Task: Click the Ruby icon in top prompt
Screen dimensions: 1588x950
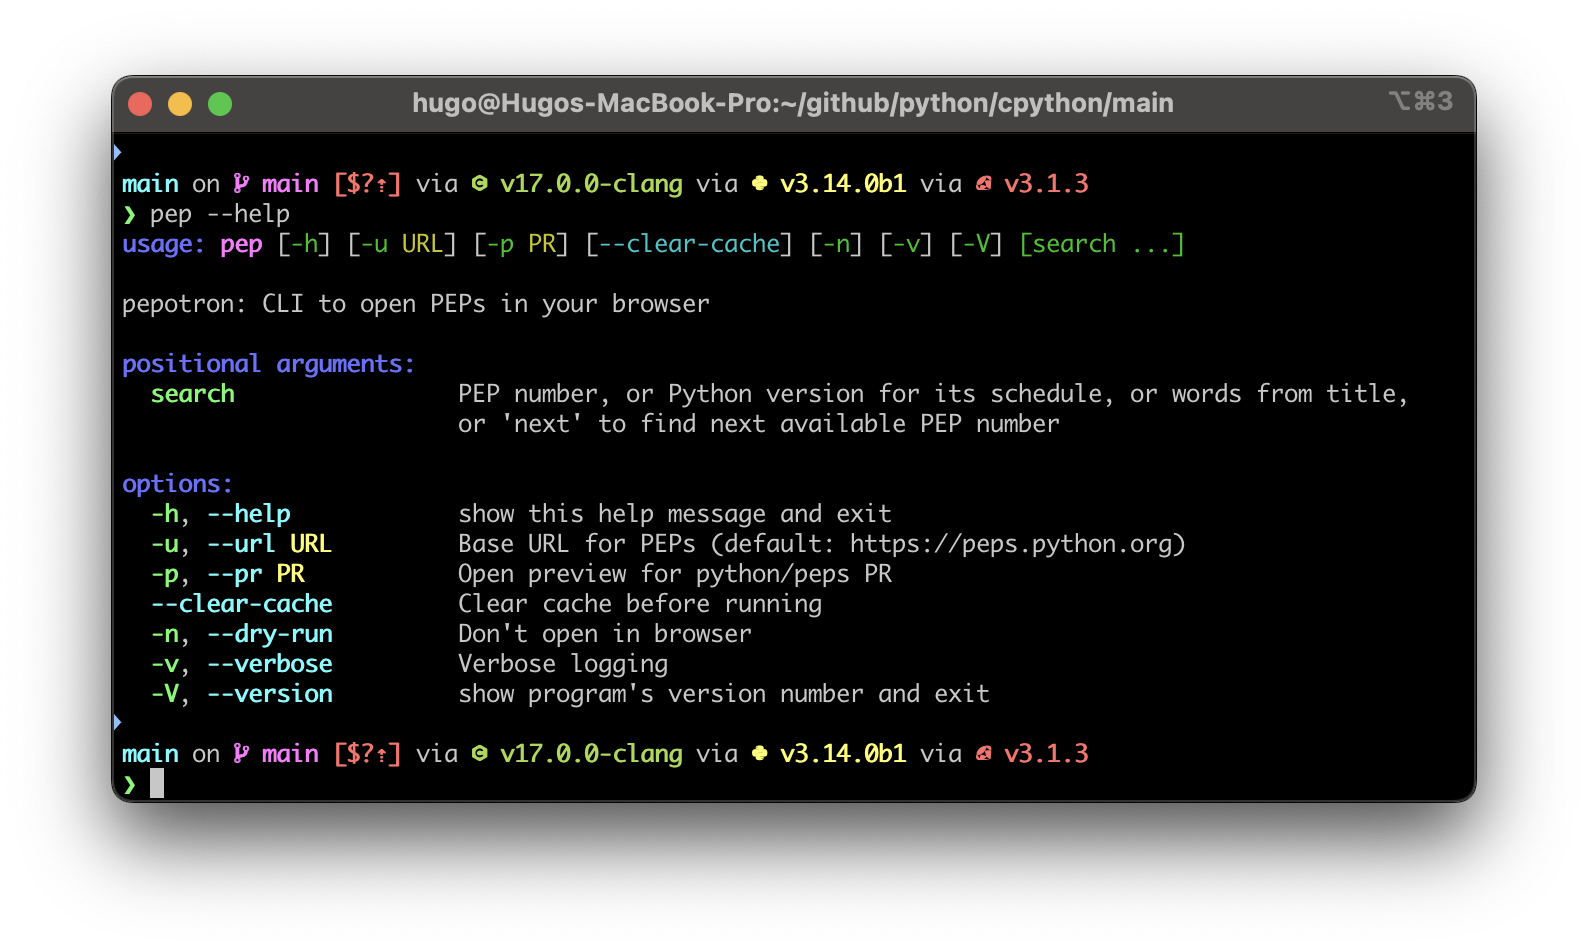Action: pyautogui.click(x=984, y=183)
